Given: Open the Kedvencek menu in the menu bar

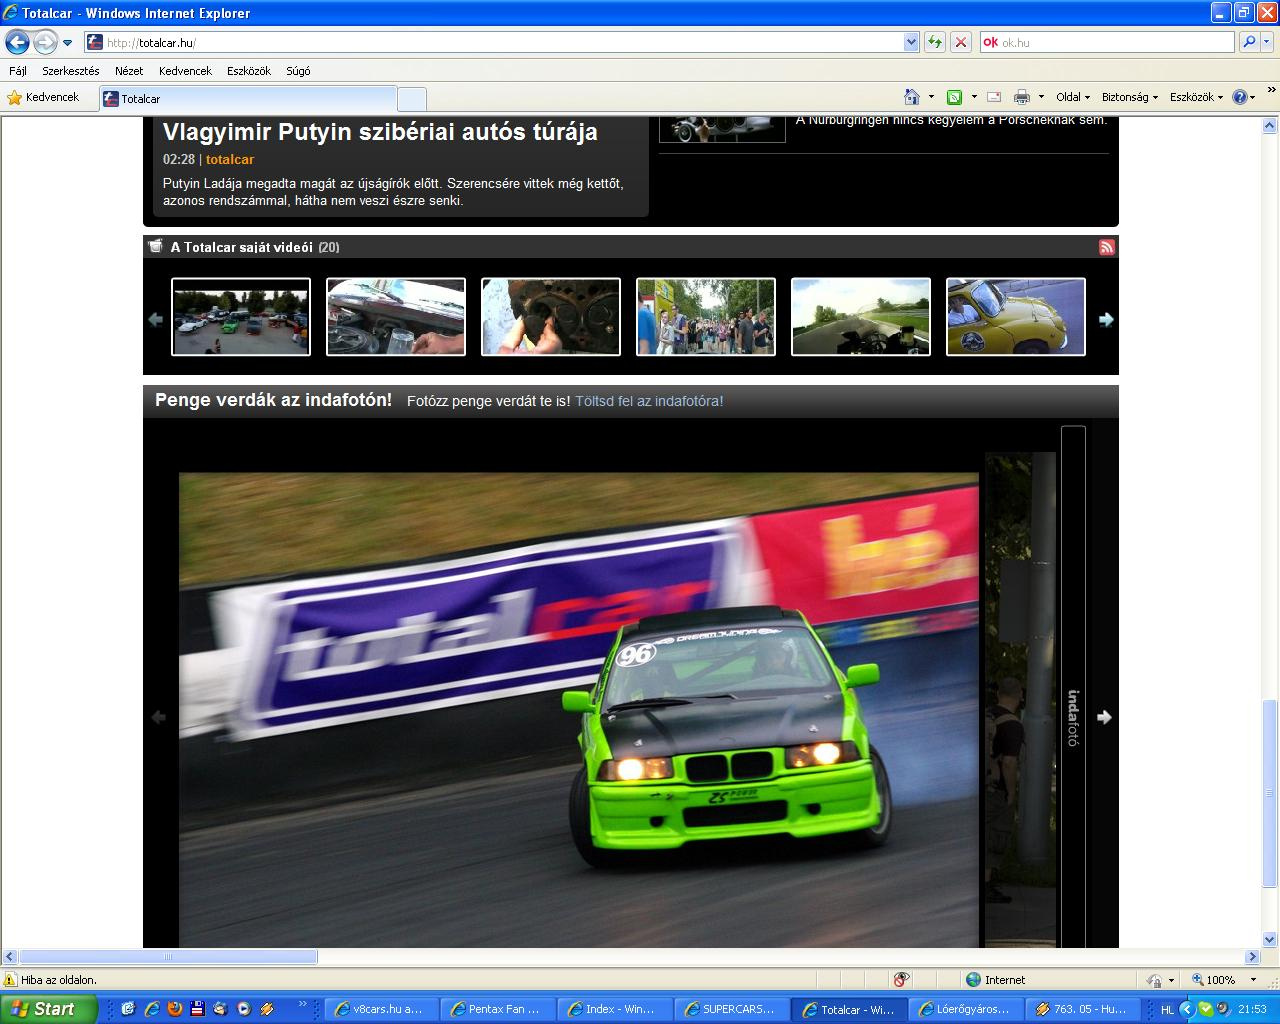Looking at the screenshot, I should point(185,71).
